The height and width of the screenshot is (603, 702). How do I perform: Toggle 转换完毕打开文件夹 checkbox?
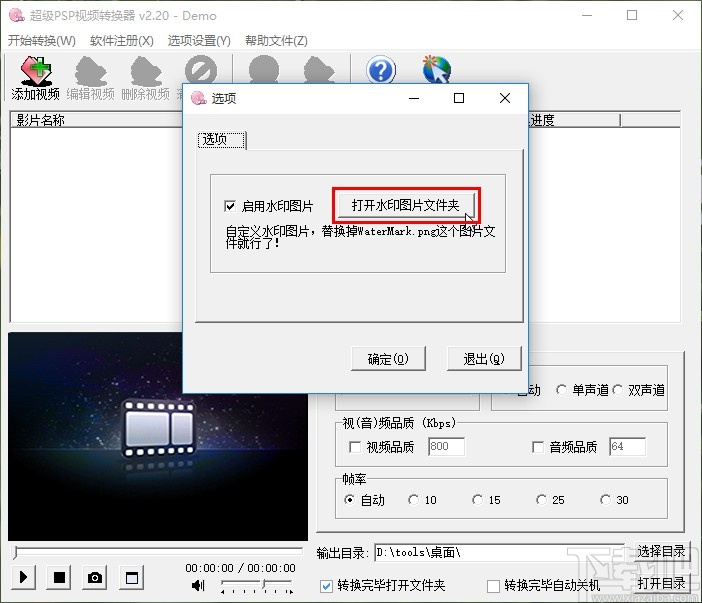tap(326, 586)
